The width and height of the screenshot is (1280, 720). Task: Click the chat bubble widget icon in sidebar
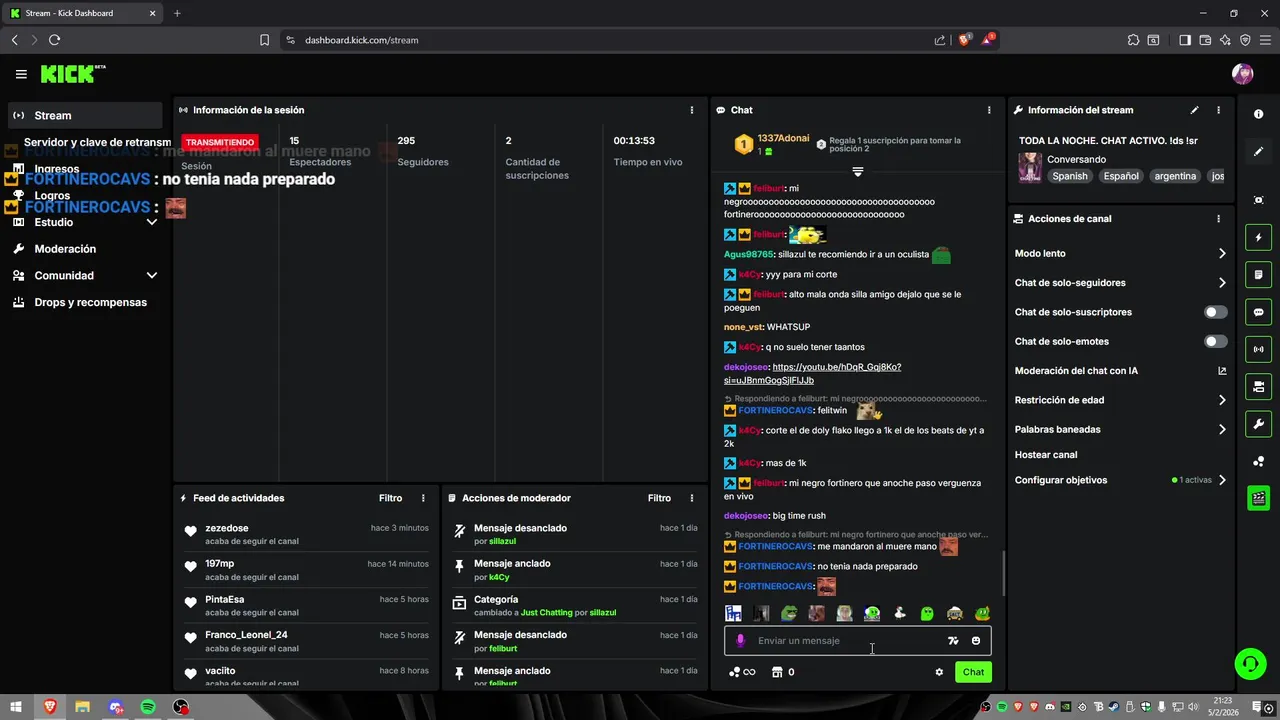coord(1259,312)
